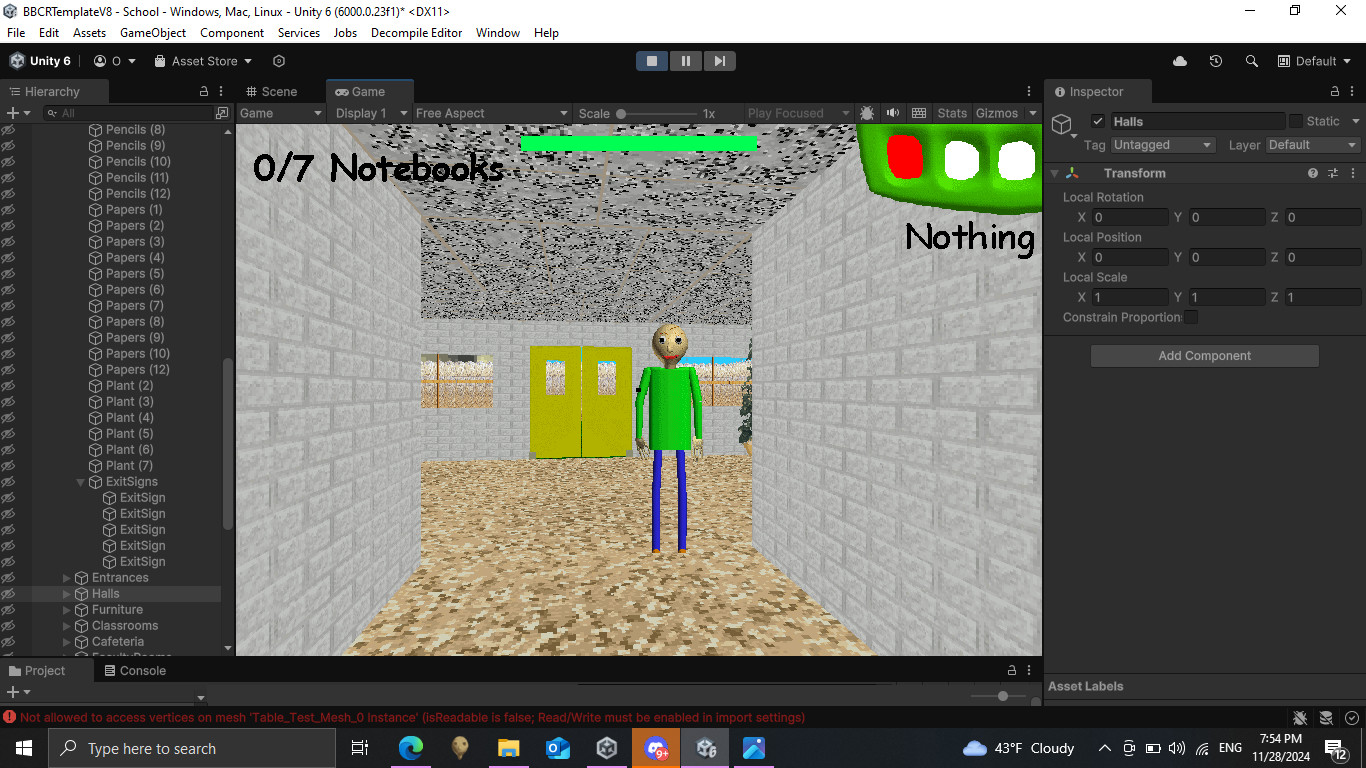This screenshot has width=1366, height=768.
Task: Open the Undo History clock icon
Action: (1215, 61)
